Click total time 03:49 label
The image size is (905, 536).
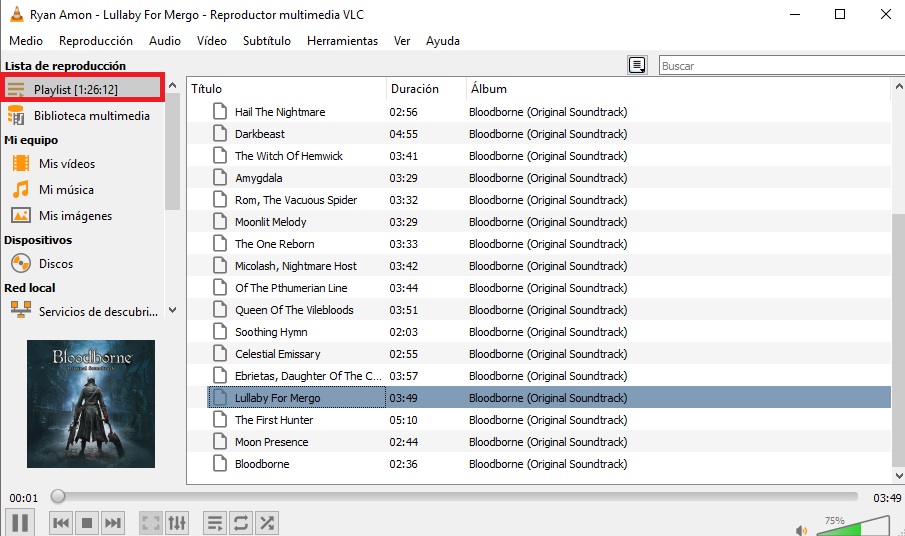tap(887, 498)
